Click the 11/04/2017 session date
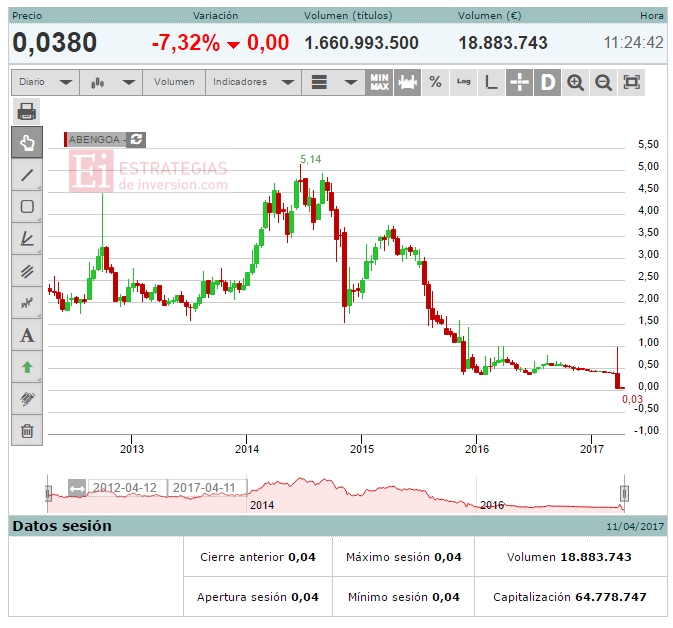Image resolution: width=673 pixels, height=628 pixels. pos(635,526)
